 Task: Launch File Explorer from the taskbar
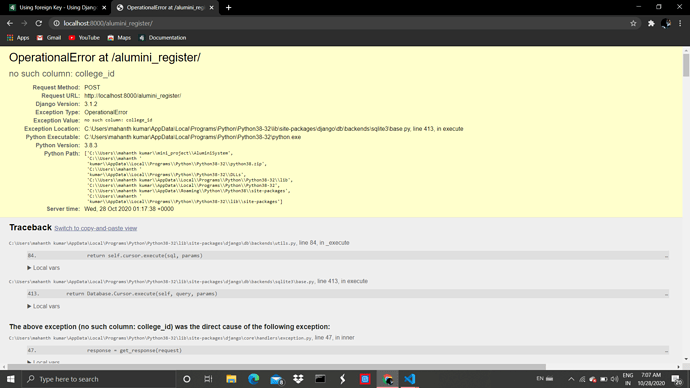coord(231,379)
